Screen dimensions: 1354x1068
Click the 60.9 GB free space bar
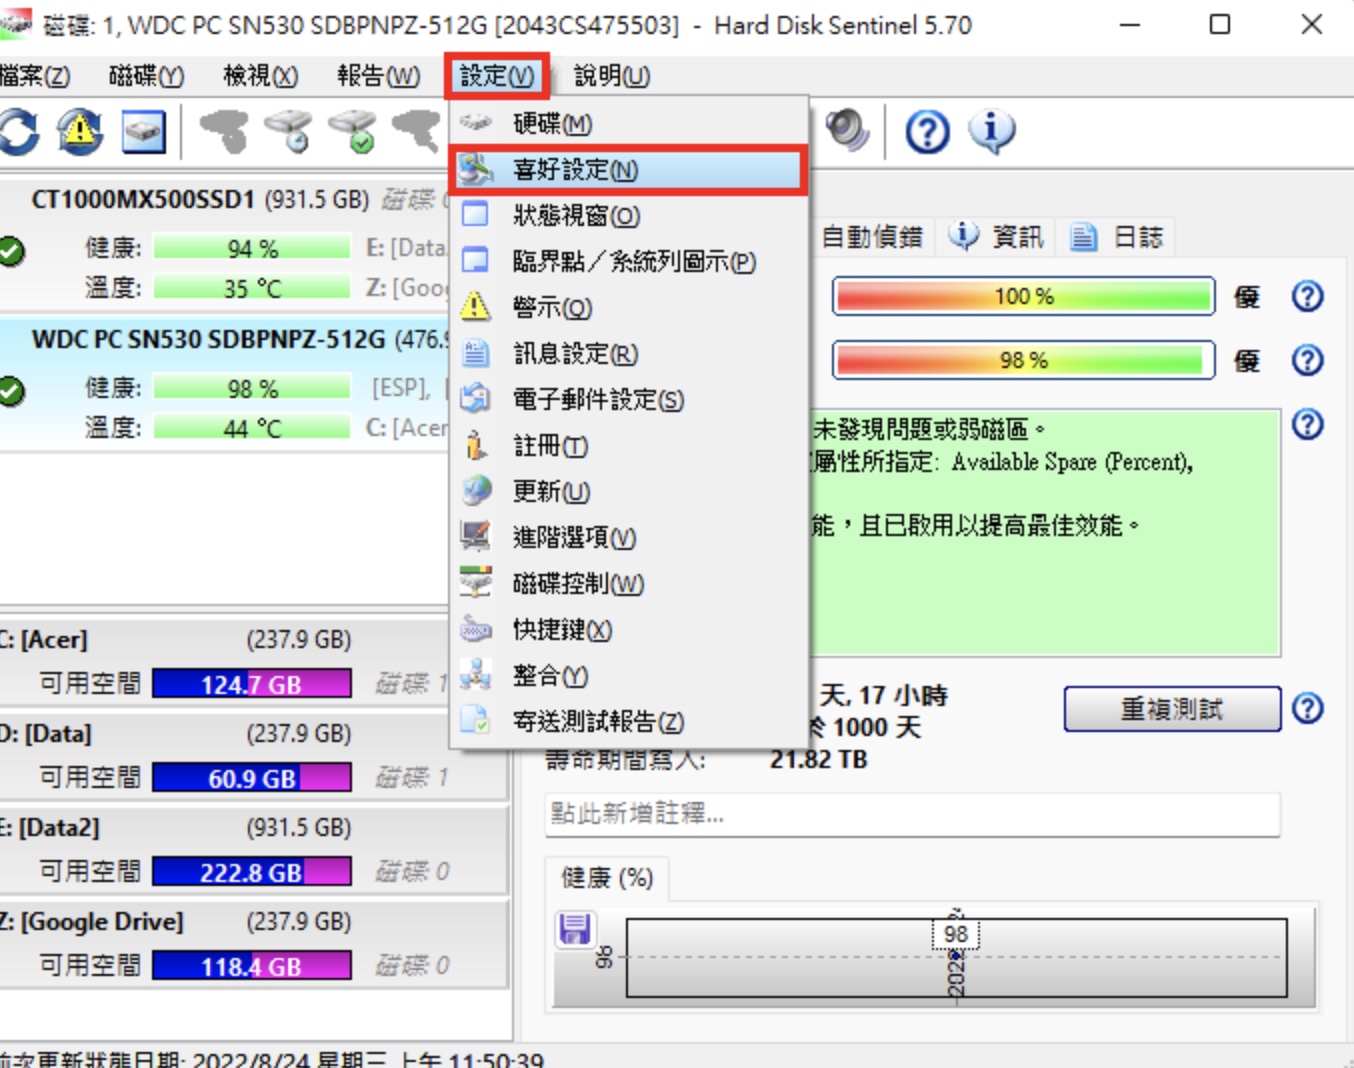tap(252, 778)
